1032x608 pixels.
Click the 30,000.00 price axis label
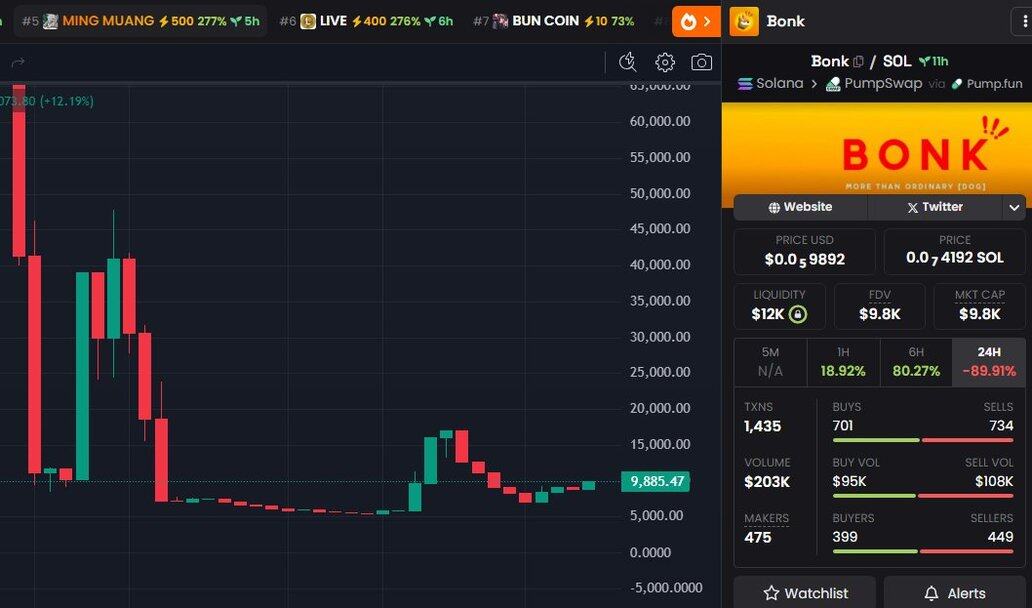[660, 337]
